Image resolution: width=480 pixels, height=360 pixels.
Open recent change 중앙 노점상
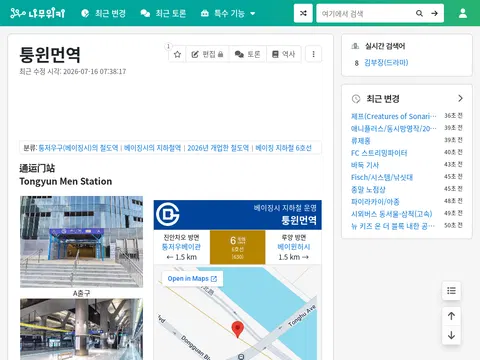[x=368, y=190]
